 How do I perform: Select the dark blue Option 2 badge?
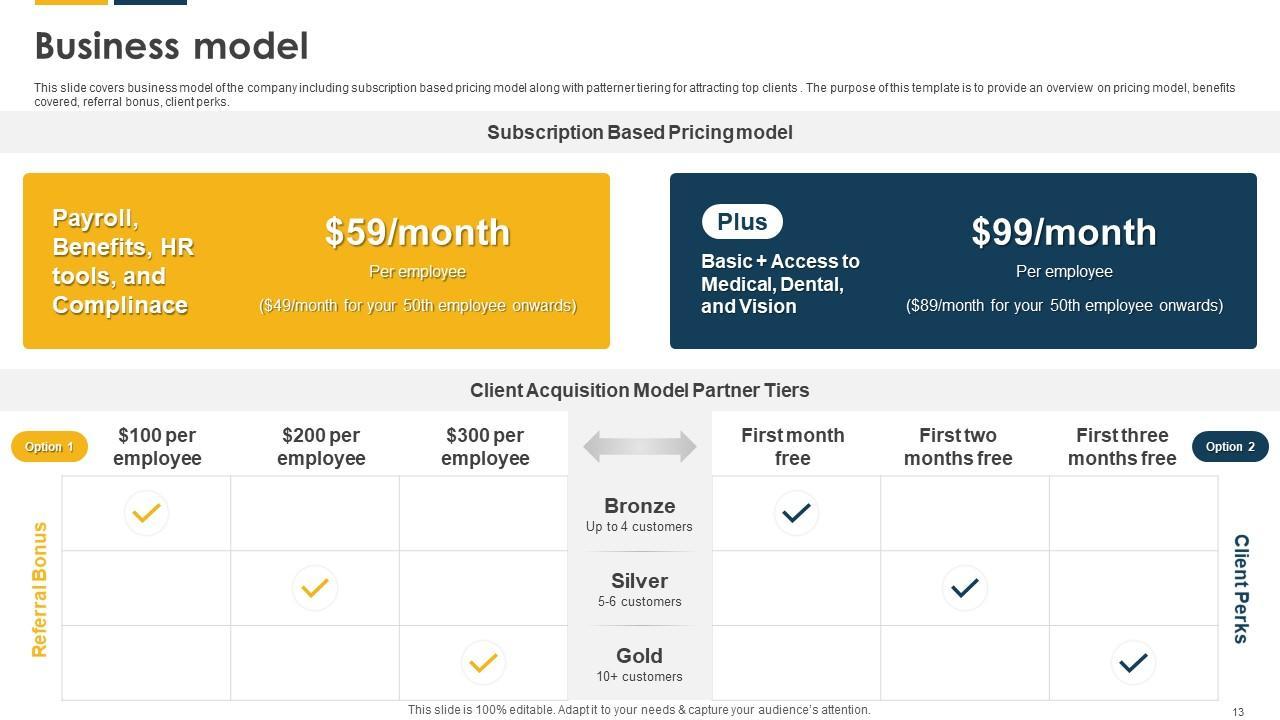coord(1230,447)
